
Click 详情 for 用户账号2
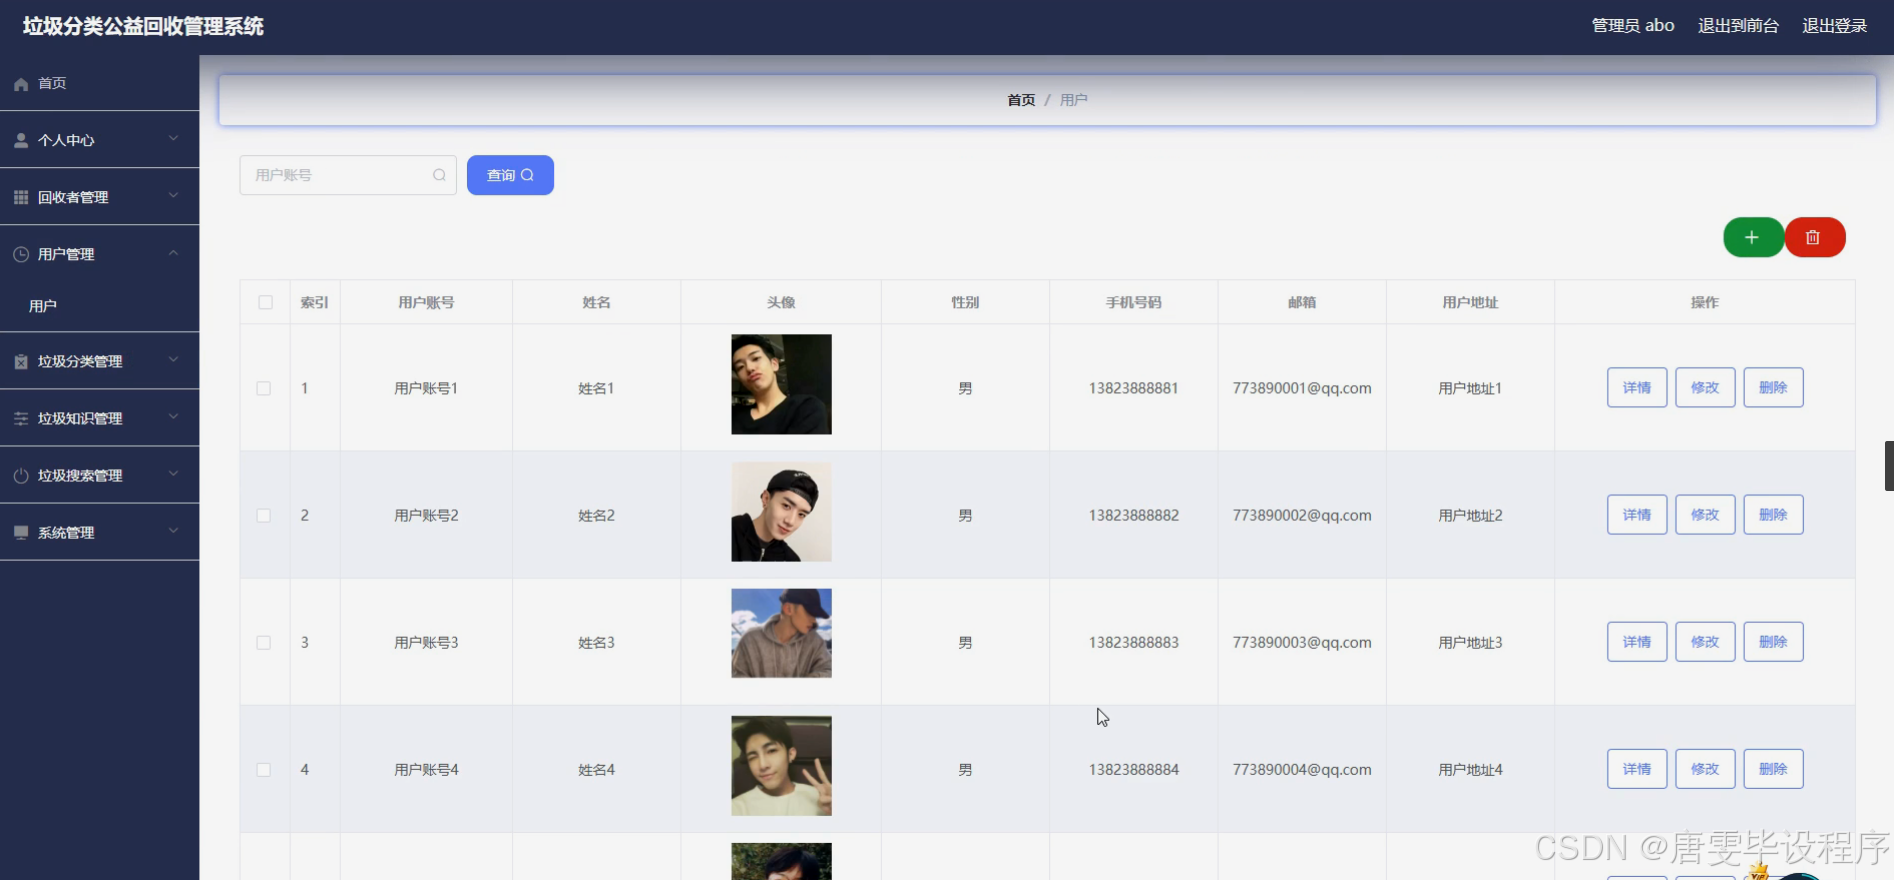[x=1637, y=515]
